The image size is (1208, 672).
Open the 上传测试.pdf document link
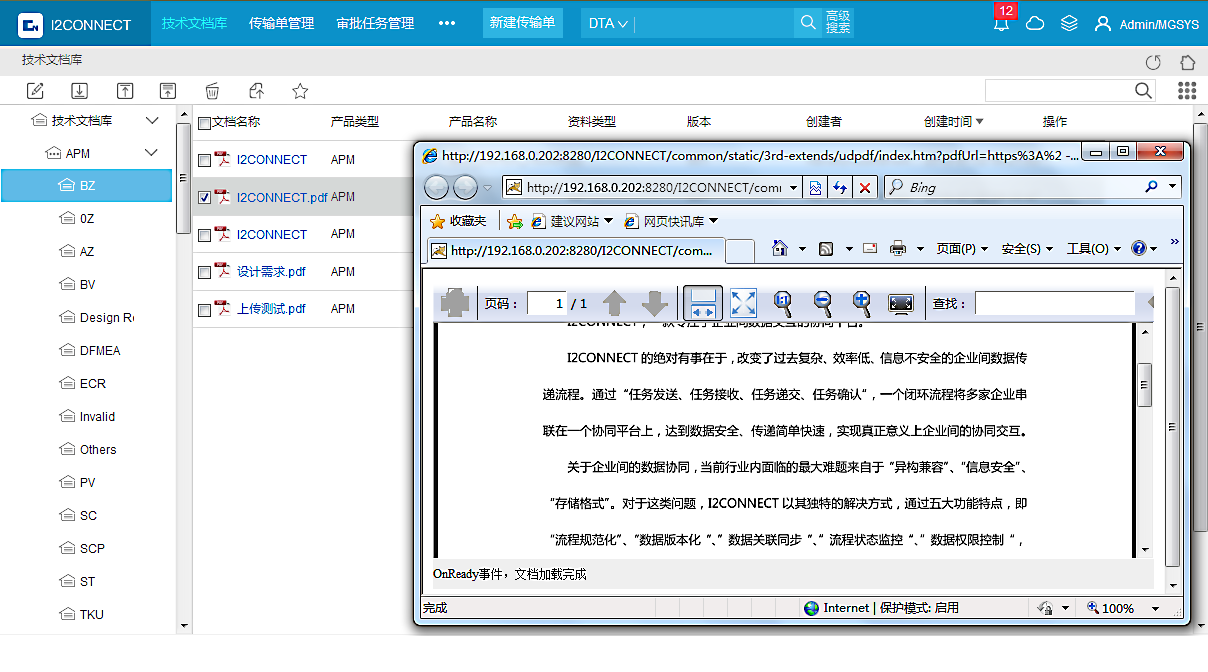click(x=271, y=309)
